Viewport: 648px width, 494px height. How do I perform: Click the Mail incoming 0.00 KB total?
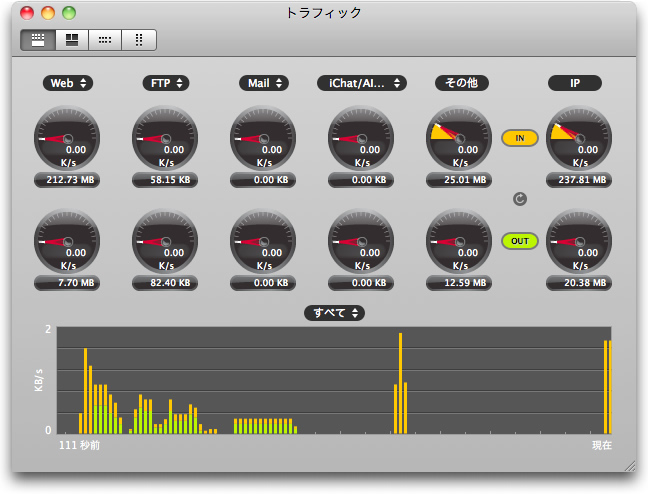point(263,180)
